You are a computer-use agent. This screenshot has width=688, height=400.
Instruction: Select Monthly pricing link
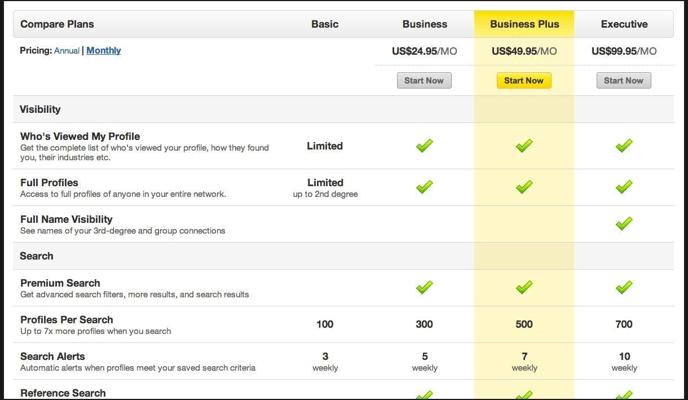tap(104, 50)
